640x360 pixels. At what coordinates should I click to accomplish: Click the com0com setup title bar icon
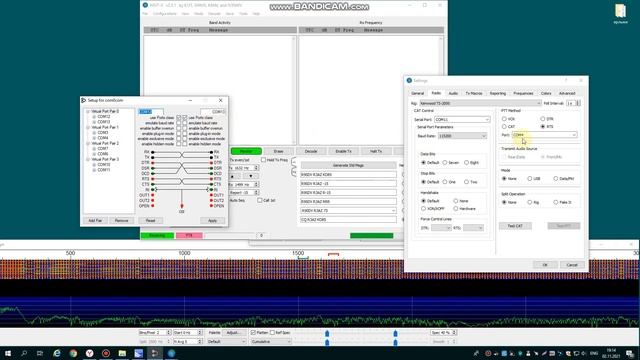(x=84, y=100)
